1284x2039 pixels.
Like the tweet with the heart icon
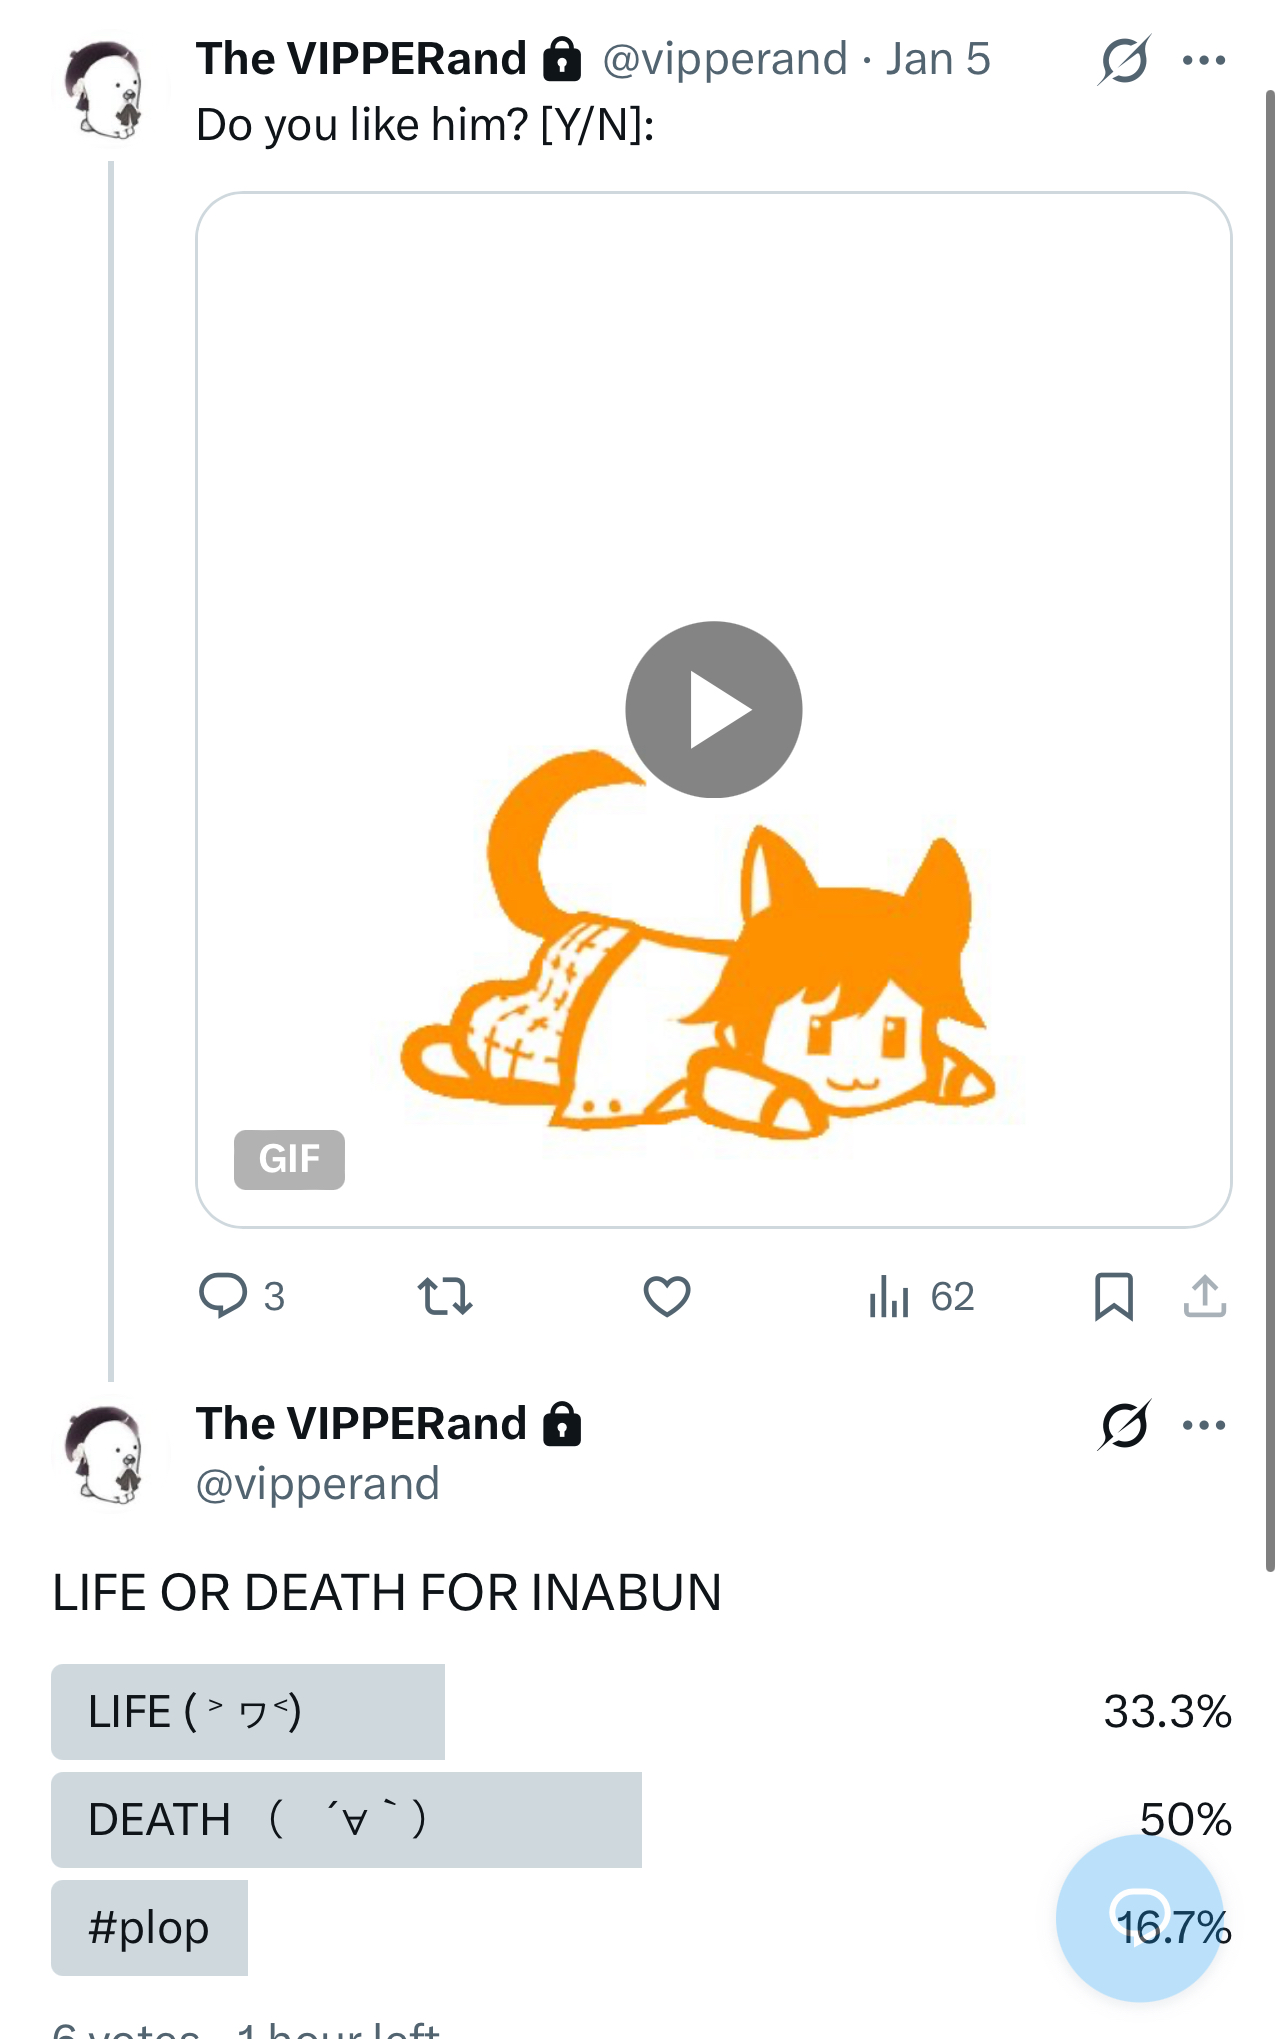[x=666, y=1296]
